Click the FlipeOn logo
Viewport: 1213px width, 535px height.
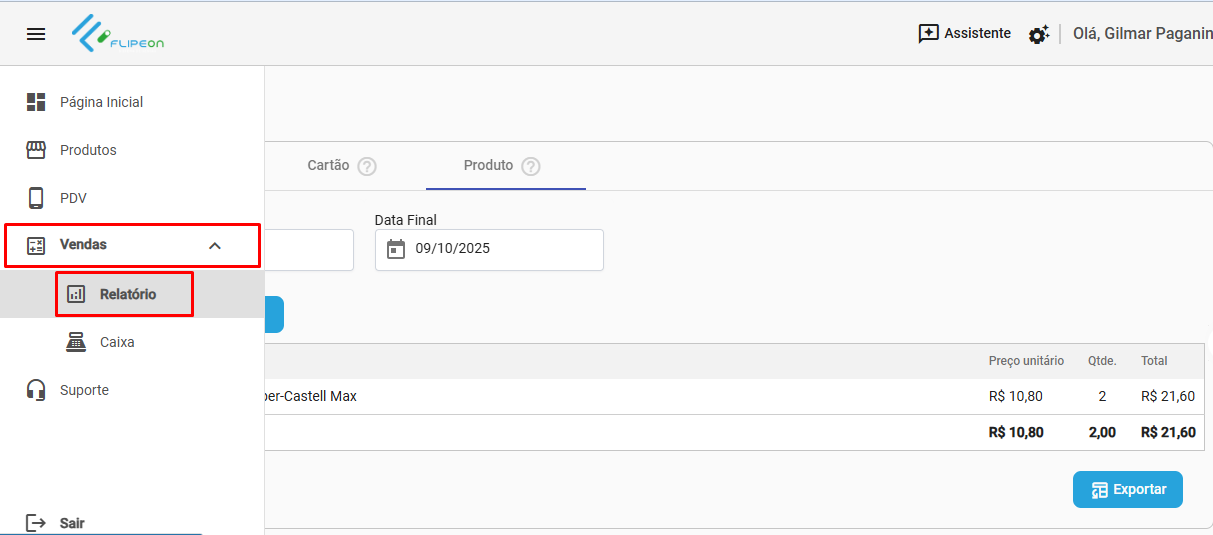click(x=118, y=34)
